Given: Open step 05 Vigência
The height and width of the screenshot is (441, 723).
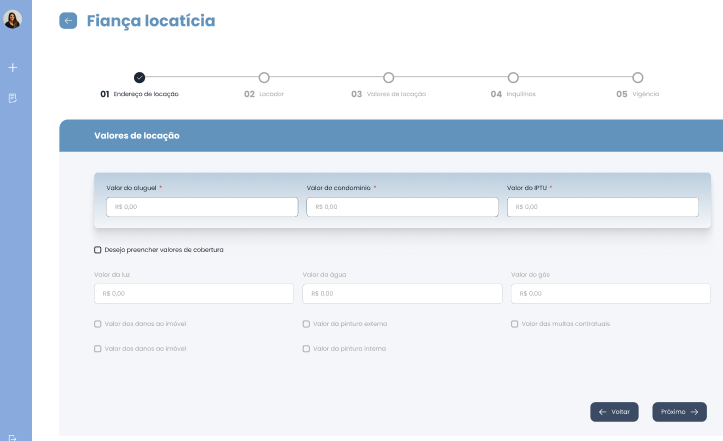Looking at the screenshot, I should click(637, 77).
